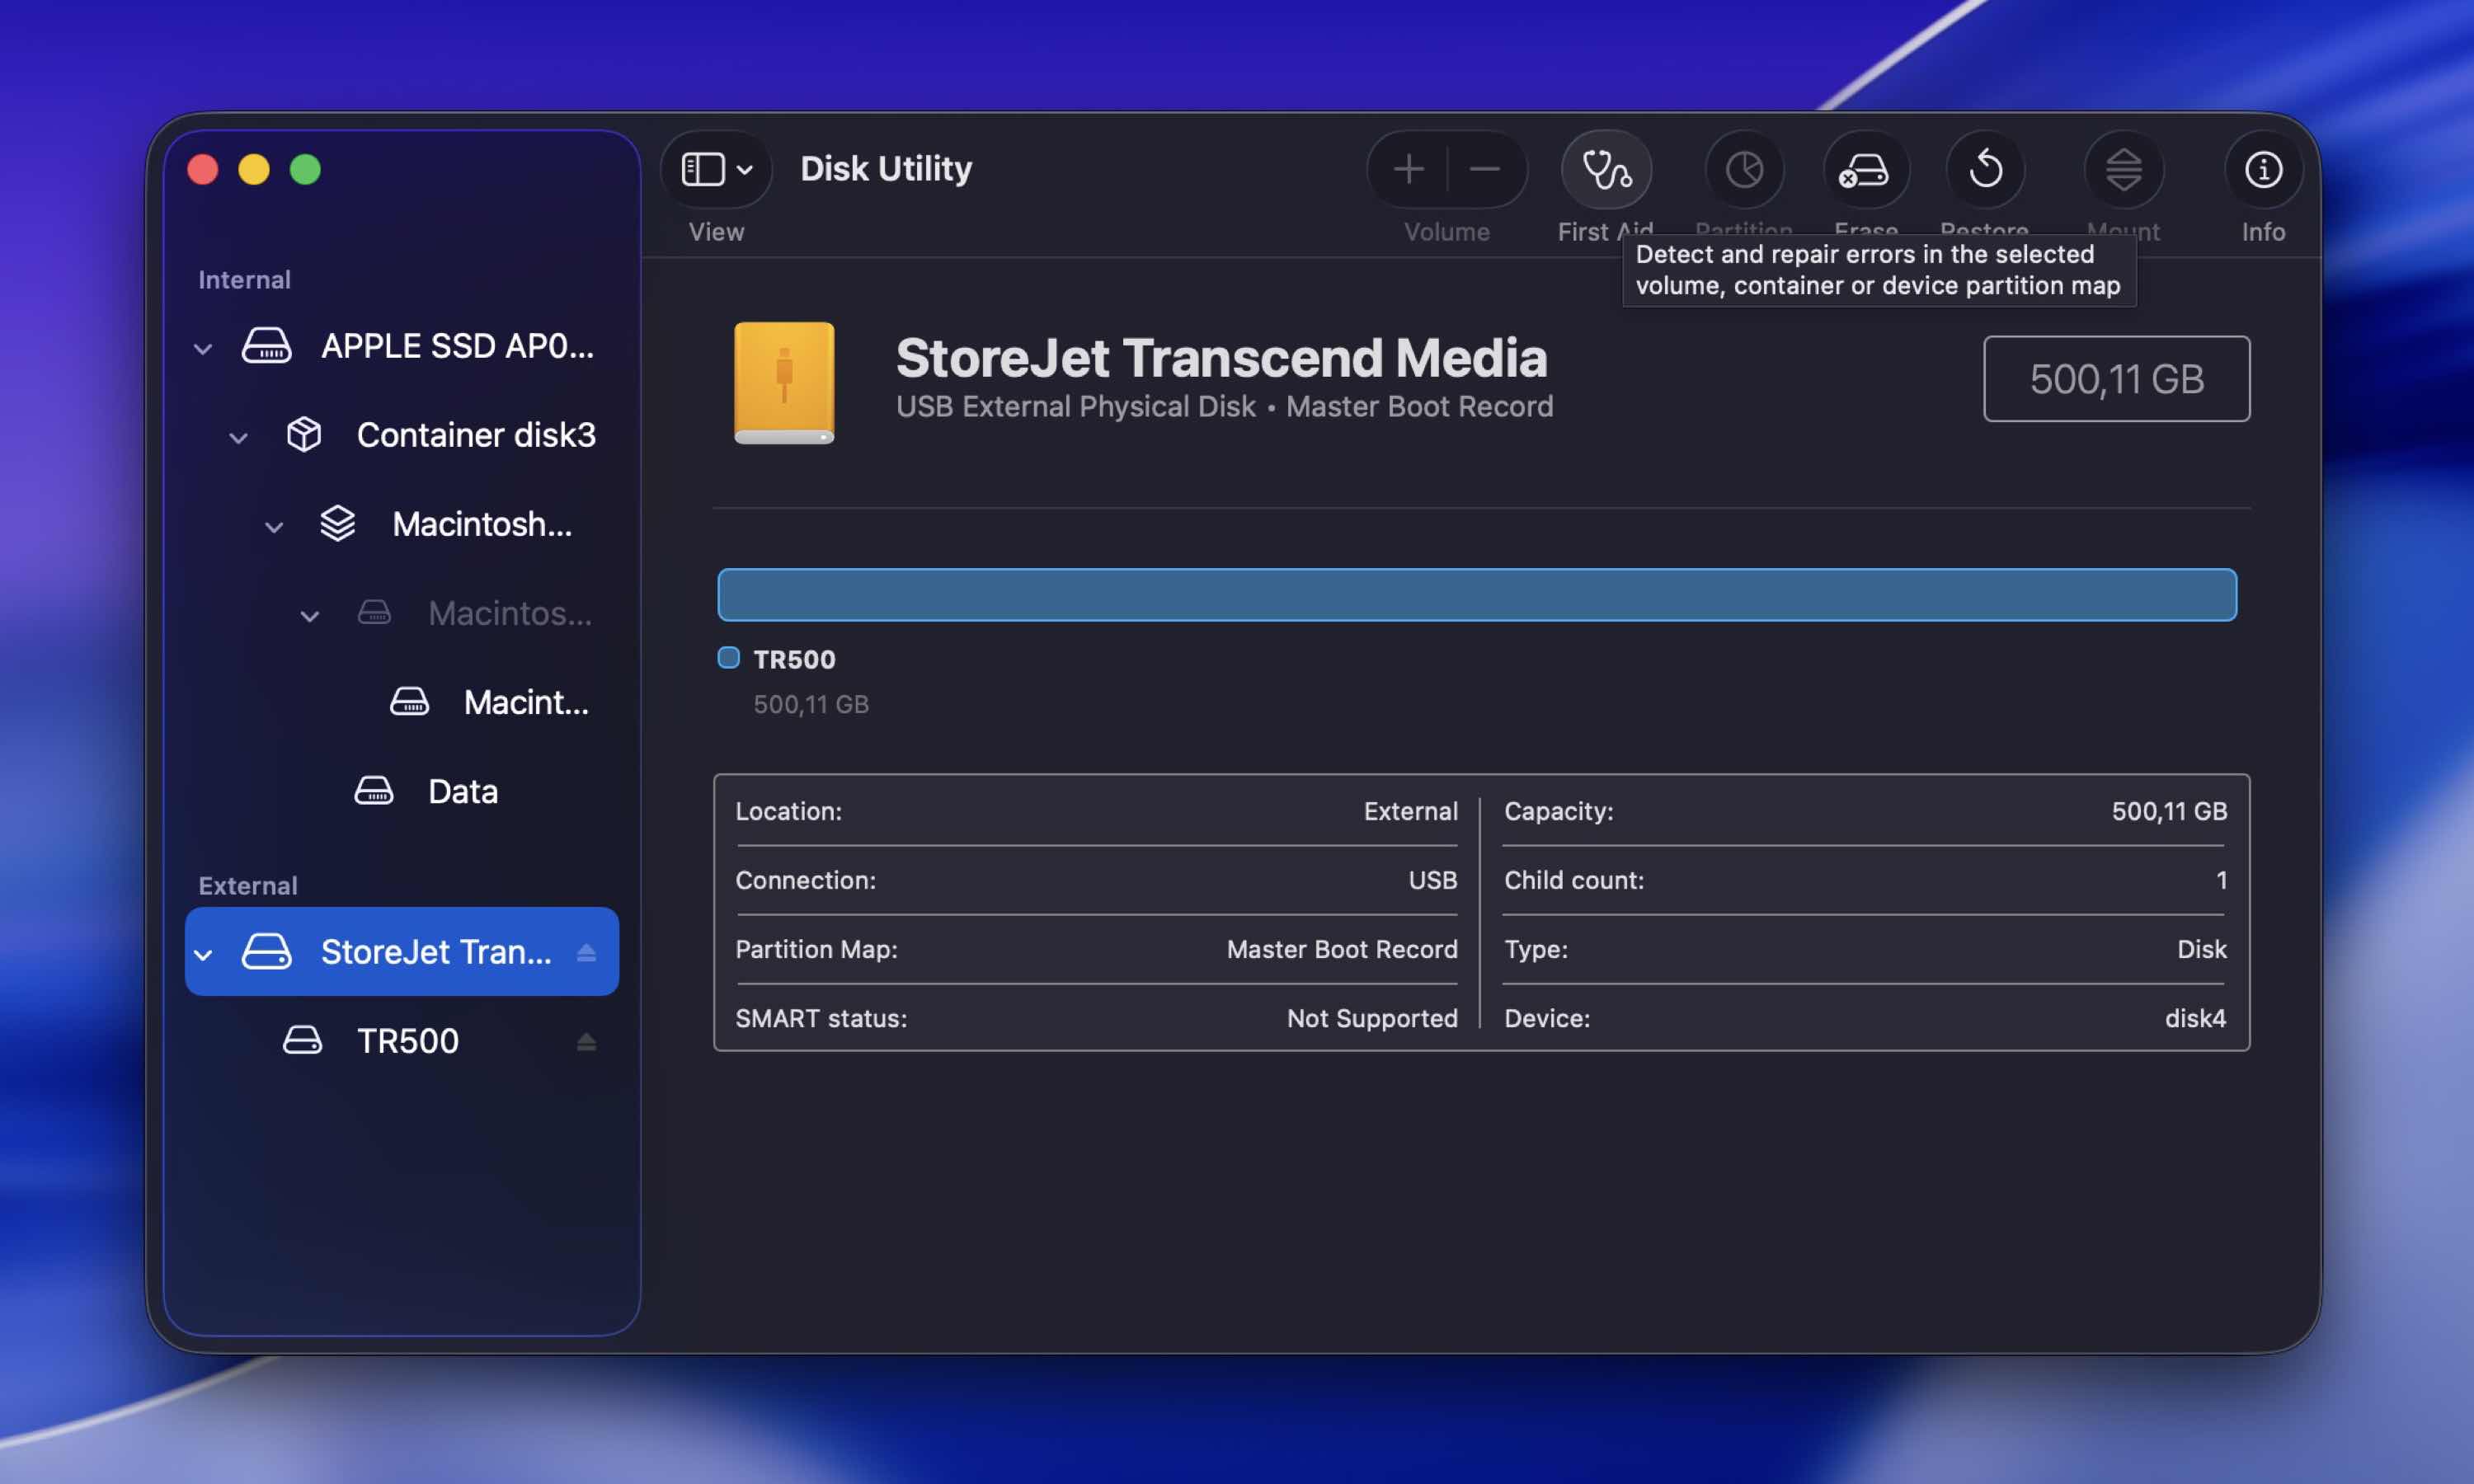Select StoreJet Tran... external disk row
The image size is (2474, 1484).
[402, 951]
